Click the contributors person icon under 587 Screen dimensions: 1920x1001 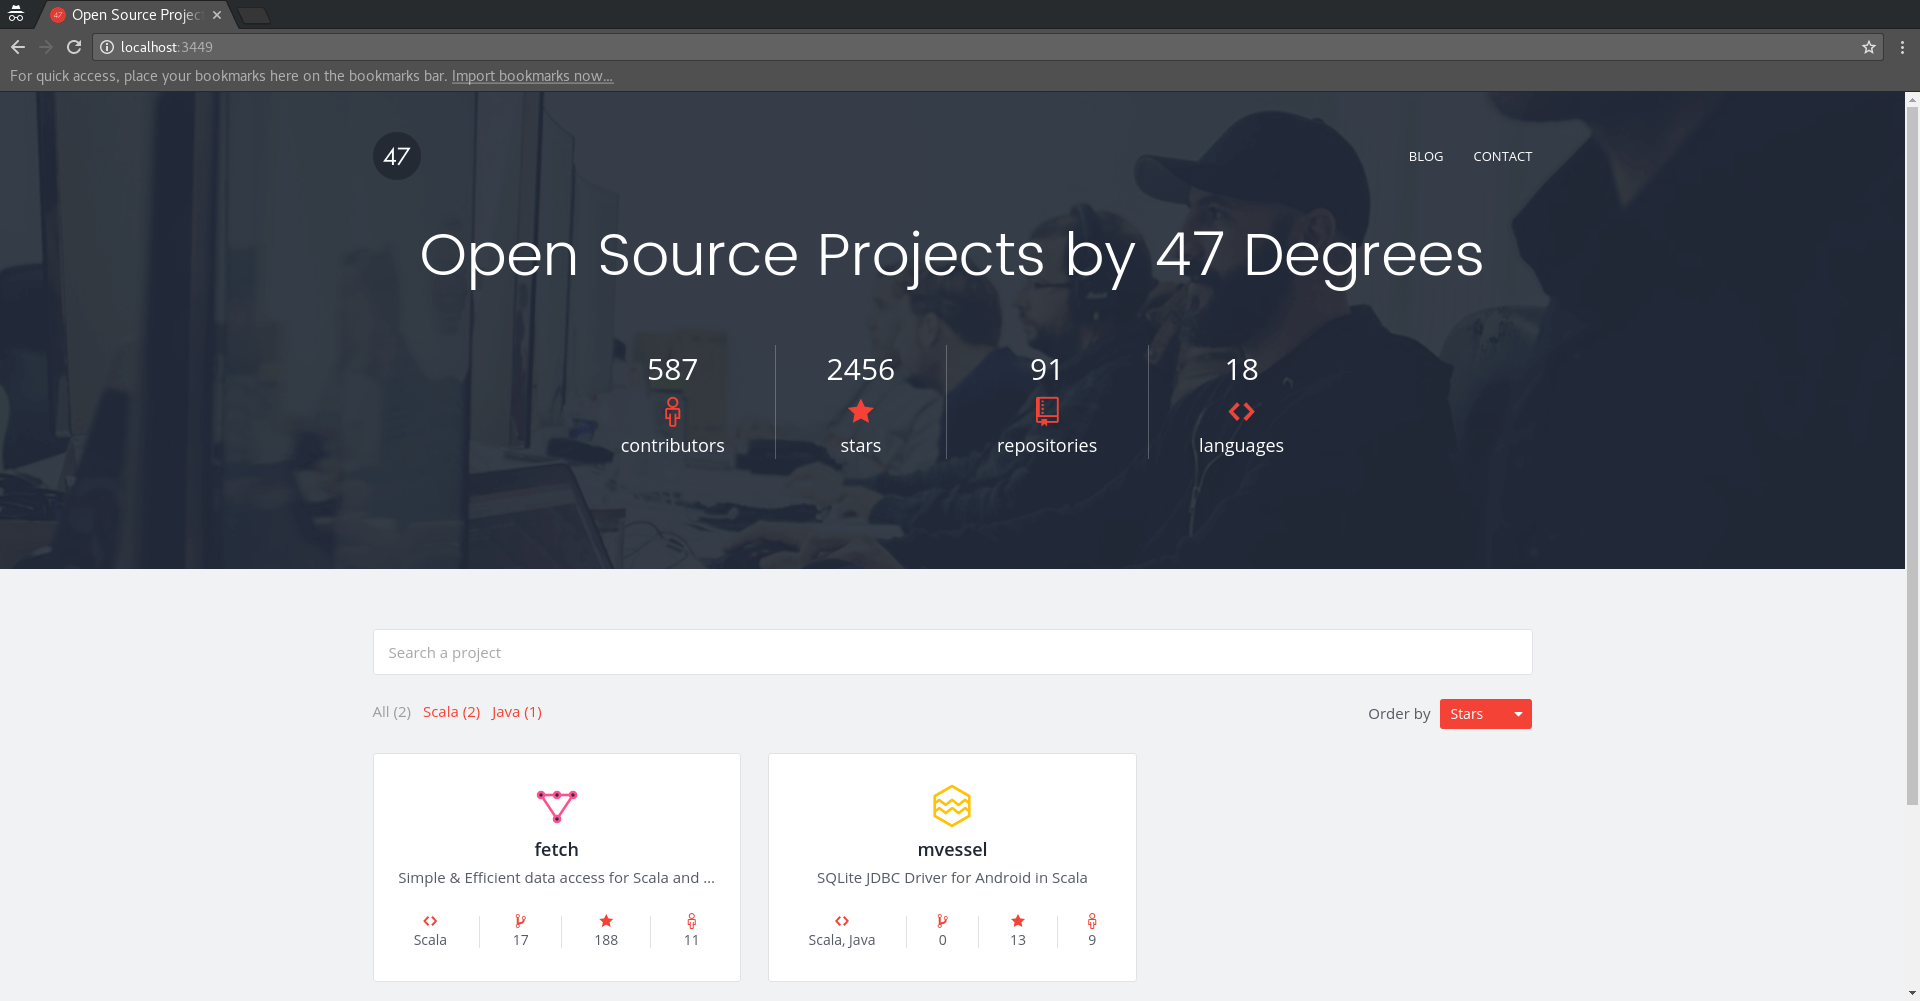(672, 412)
